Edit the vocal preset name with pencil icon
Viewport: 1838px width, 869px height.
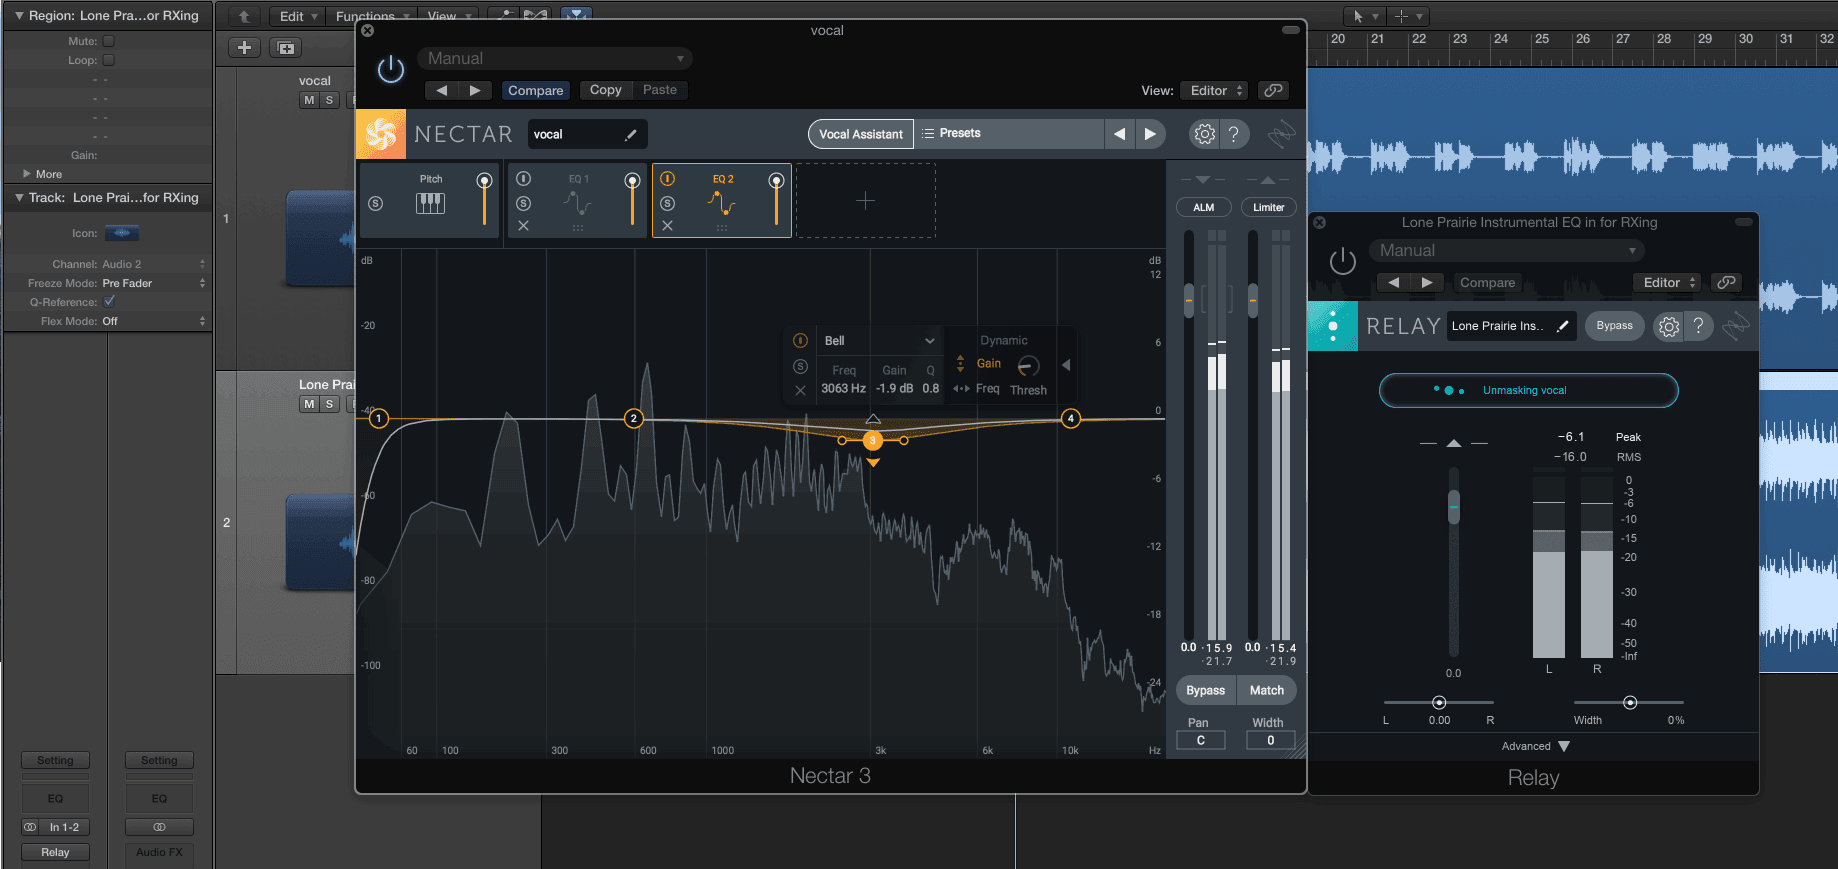click(x=631, y=135)
